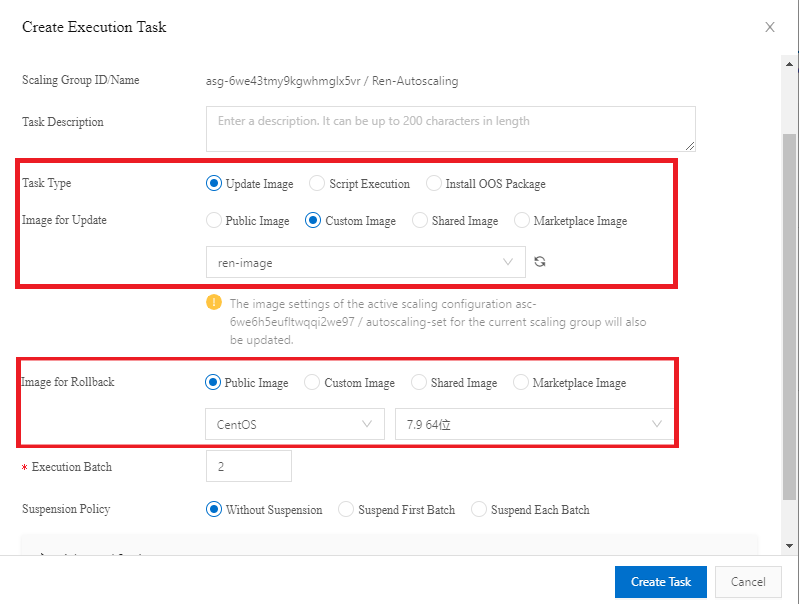Click the yellow warning info icon
This screenshot has height=604, width=799.
[x=213, y=302]
